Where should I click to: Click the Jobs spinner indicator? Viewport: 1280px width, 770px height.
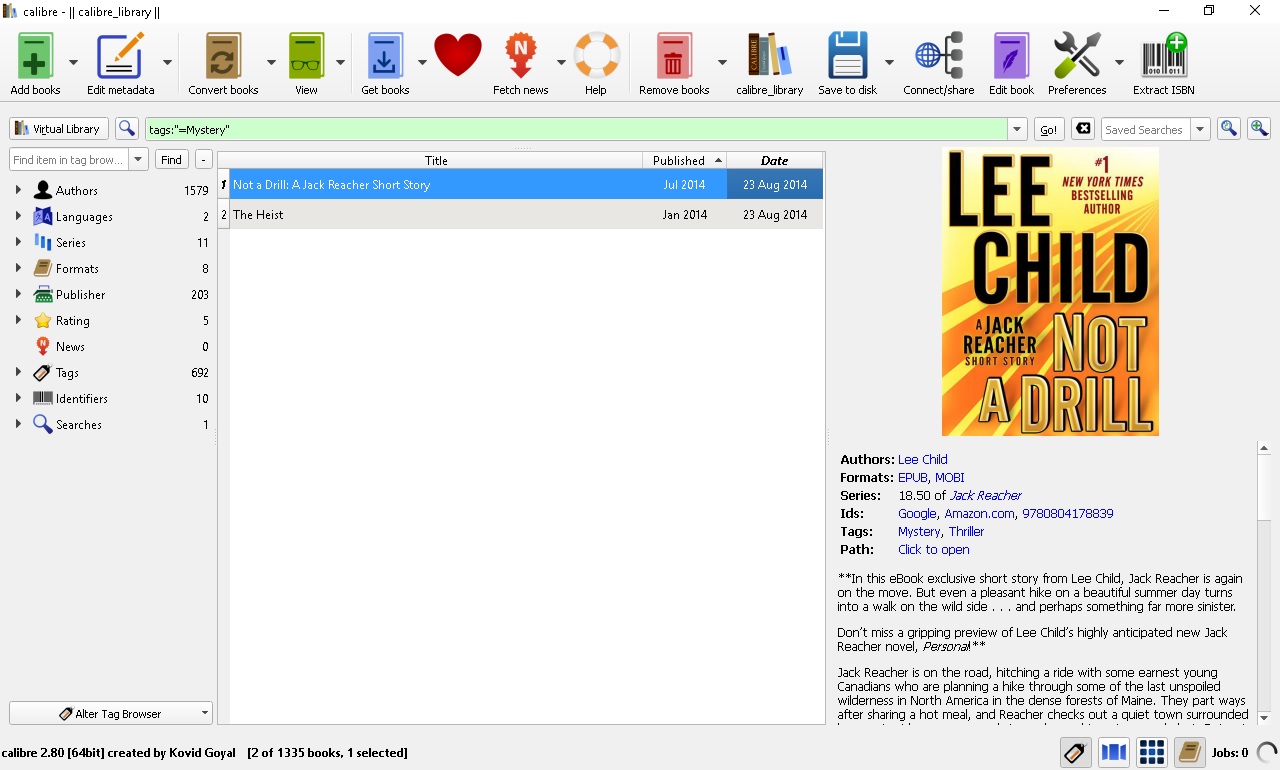click(1266, 753)
